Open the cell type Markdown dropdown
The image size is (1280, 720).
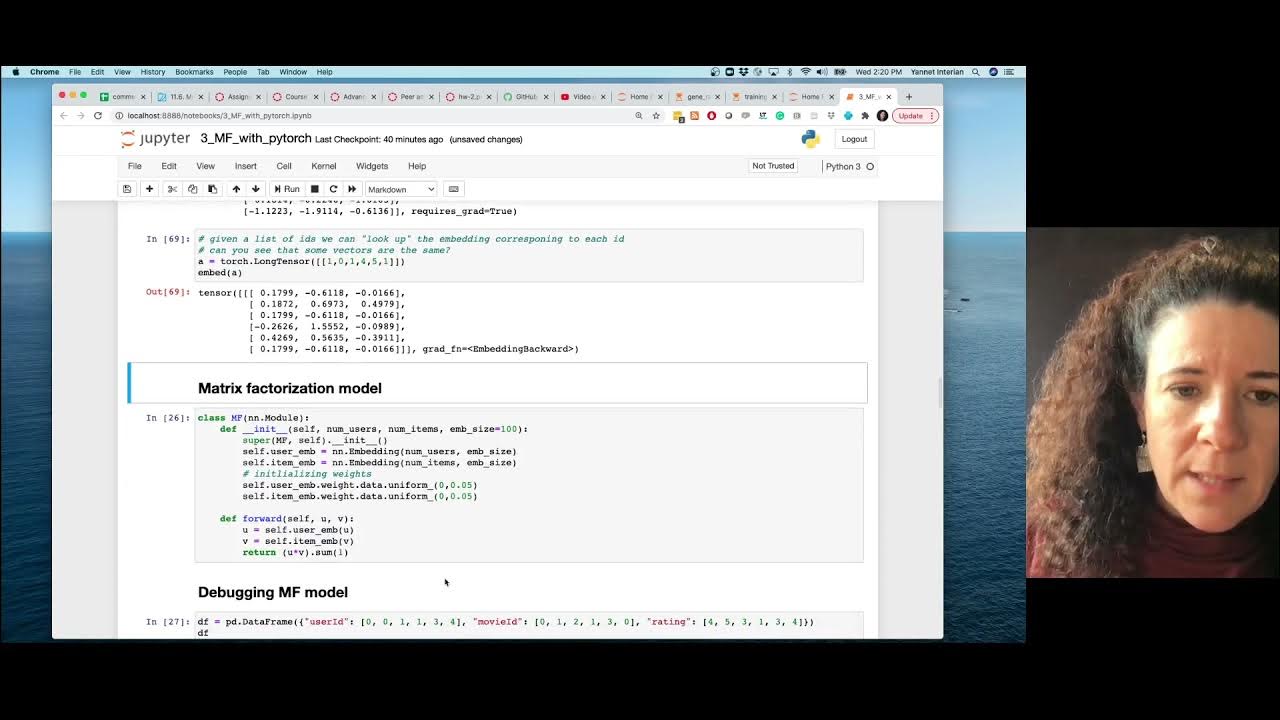(x=400, y=189)
